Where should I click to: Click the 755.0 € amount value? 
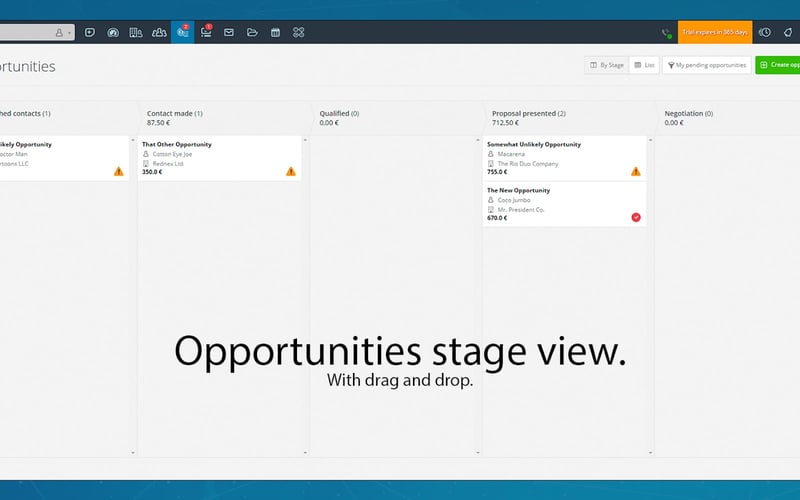point(497,172)
